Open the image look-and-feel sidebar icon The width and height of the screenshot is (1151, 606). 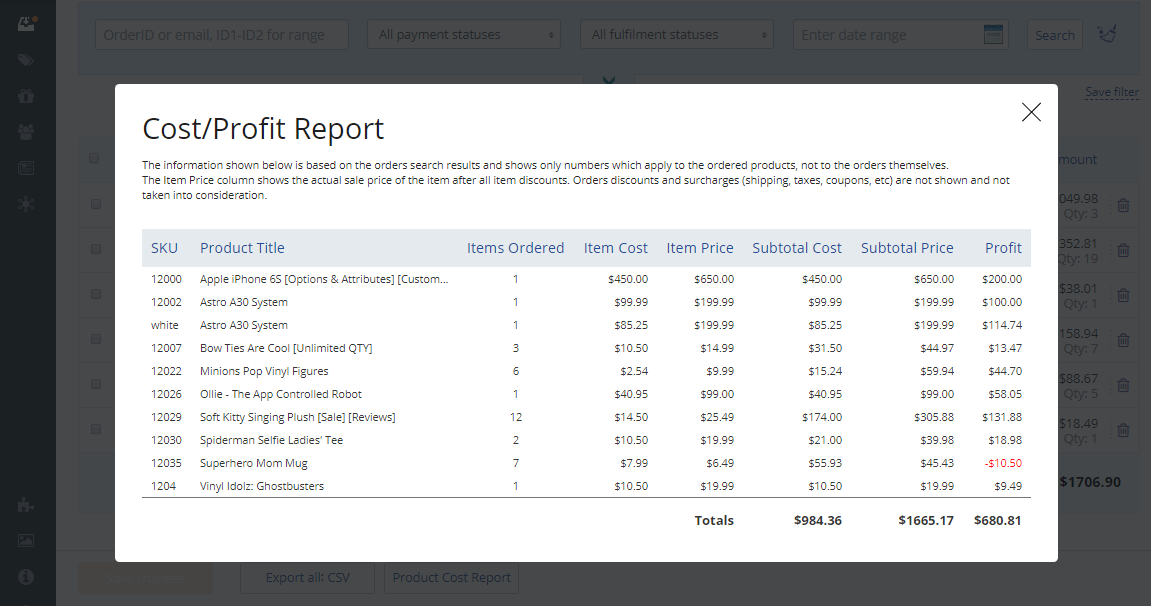(x=26, y=541)
